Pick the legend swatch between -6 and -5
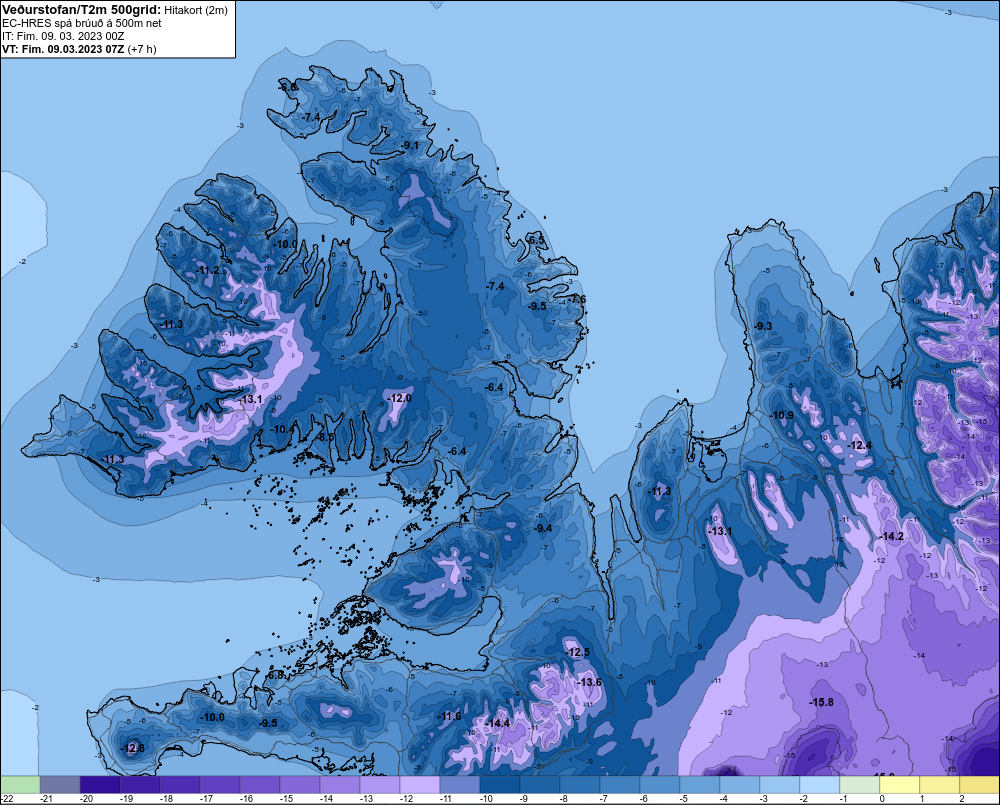 (659, 784)
